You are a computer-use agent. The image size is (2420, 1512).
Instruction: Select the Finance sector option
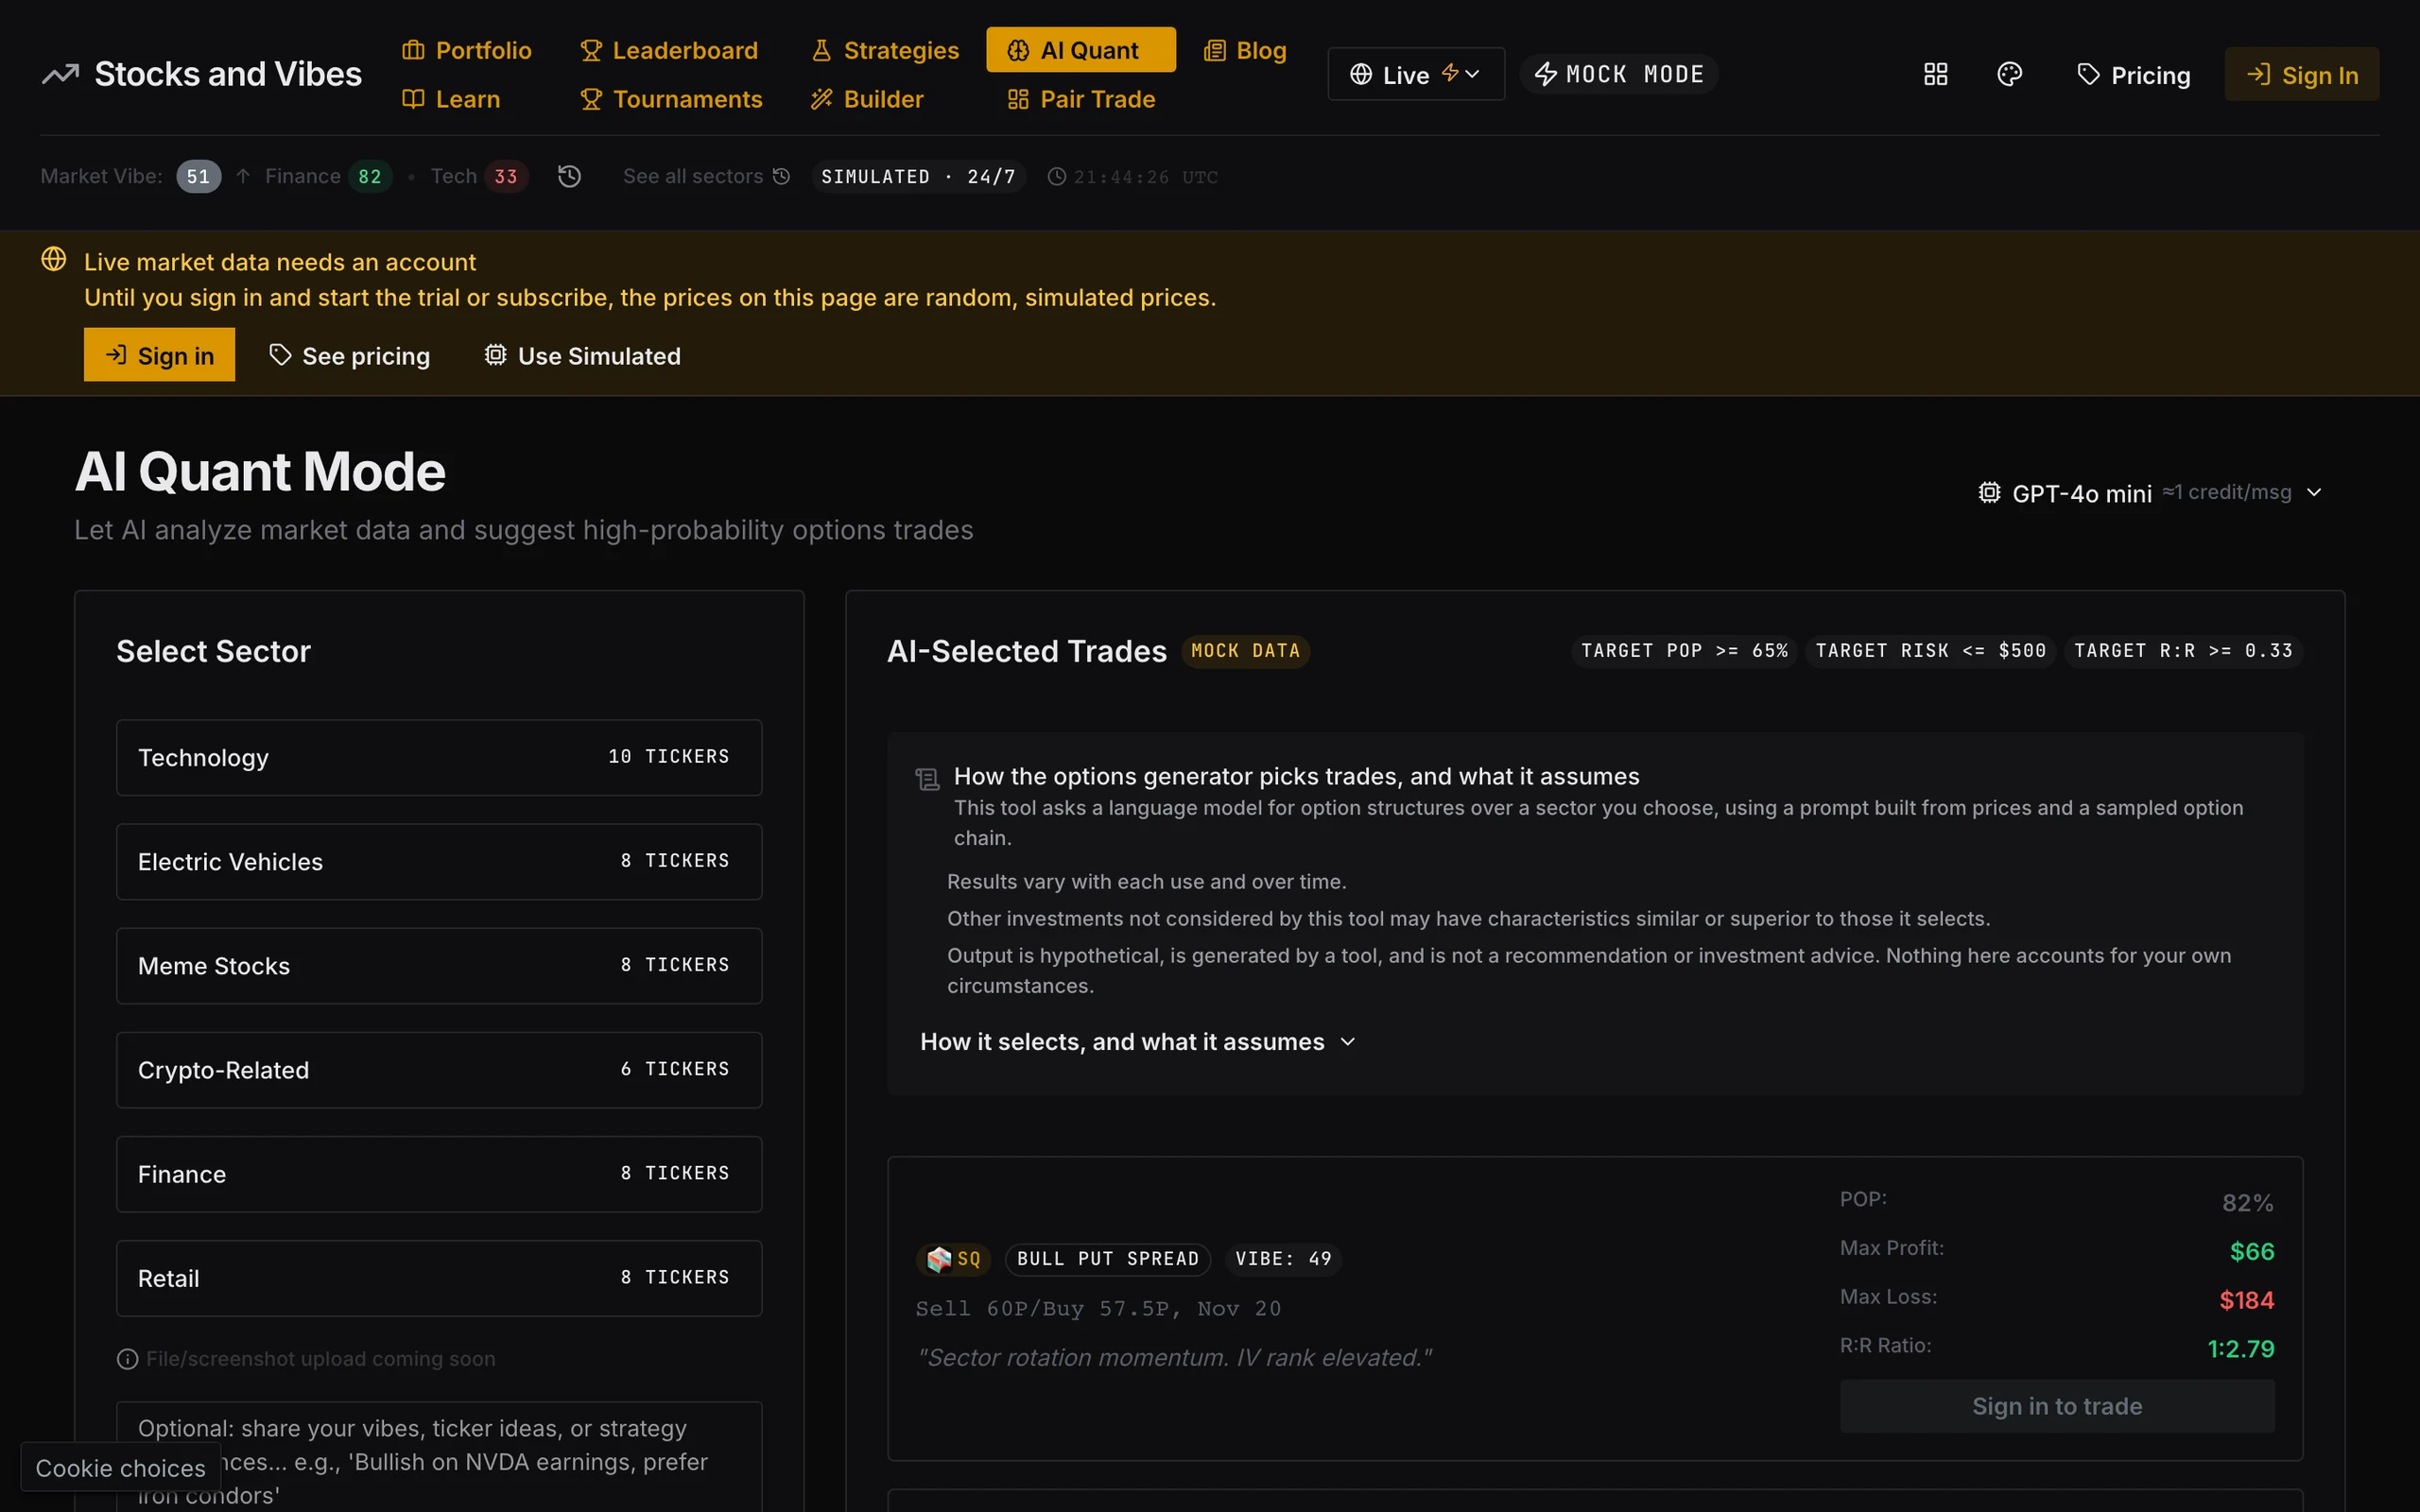[439, 1174]
